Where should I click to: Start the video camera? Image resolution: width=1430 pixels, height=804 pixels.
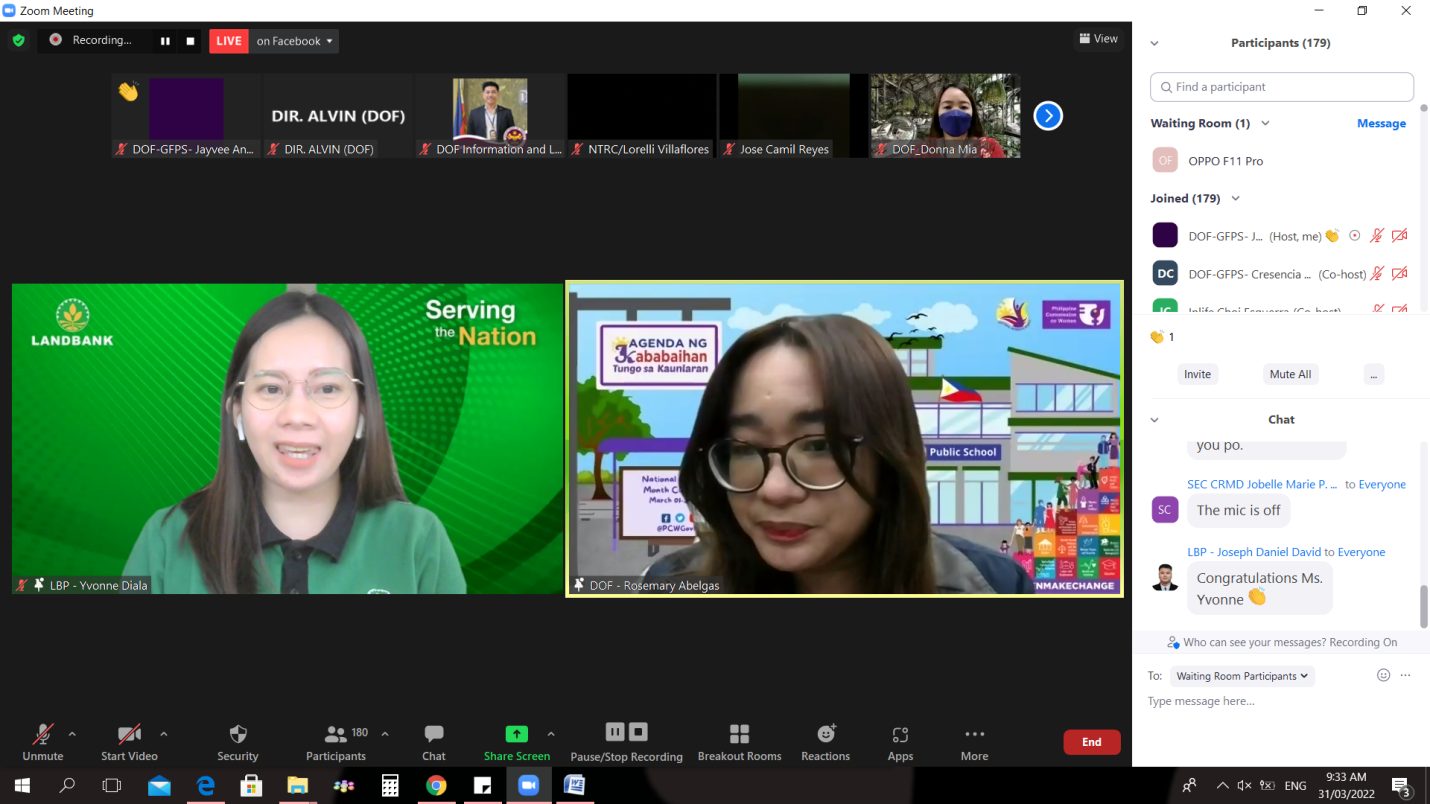[x=129, y=742]
